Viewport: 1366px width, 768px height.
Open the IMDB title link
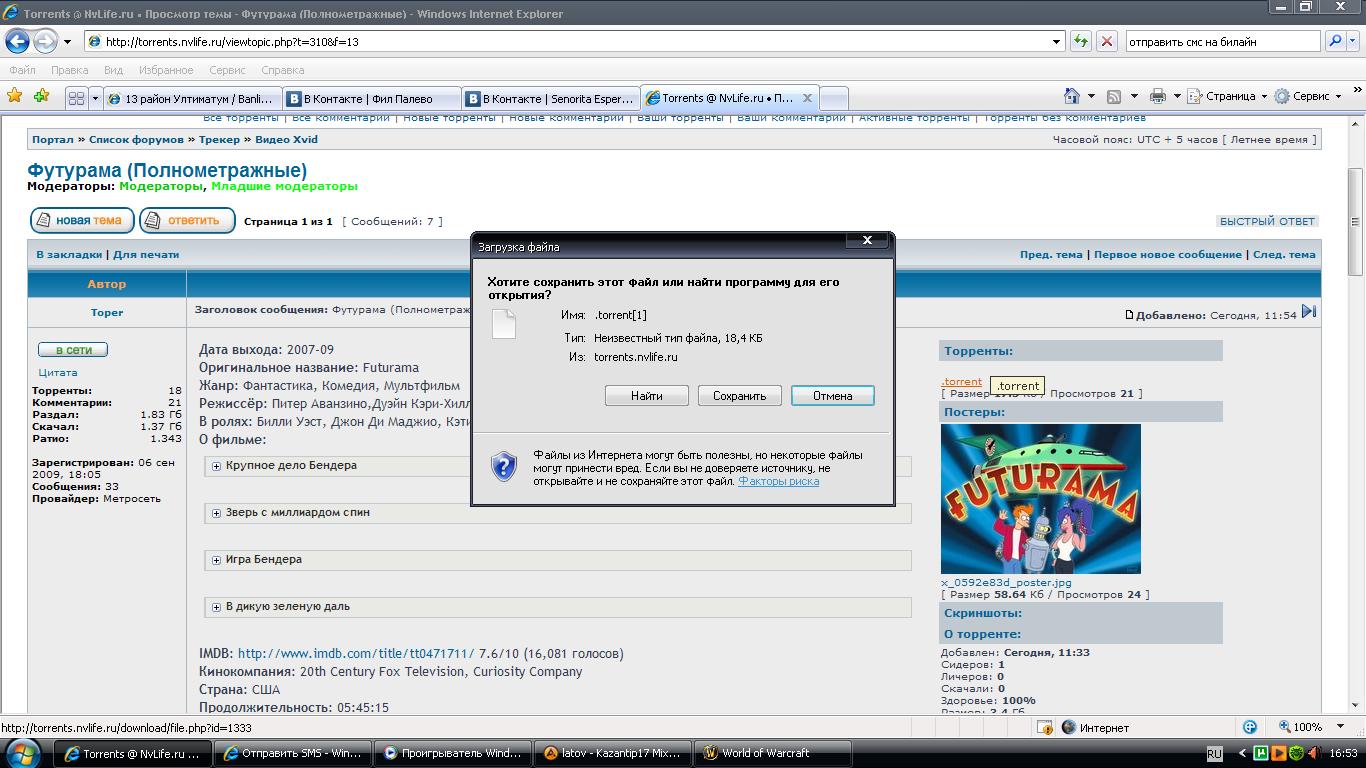tap(356, 654)
